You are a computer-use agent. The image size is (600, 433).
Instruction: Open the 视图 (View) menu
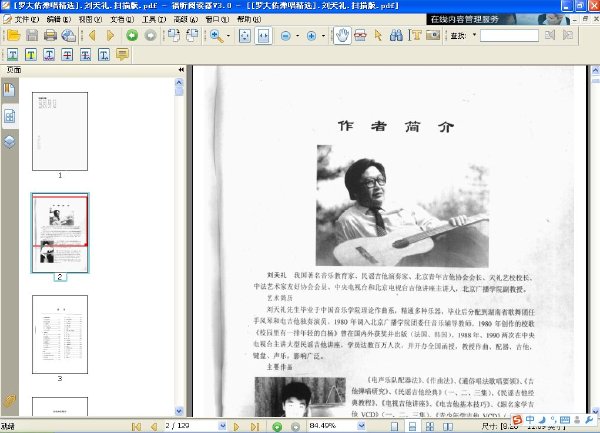[x=90, y=19]
